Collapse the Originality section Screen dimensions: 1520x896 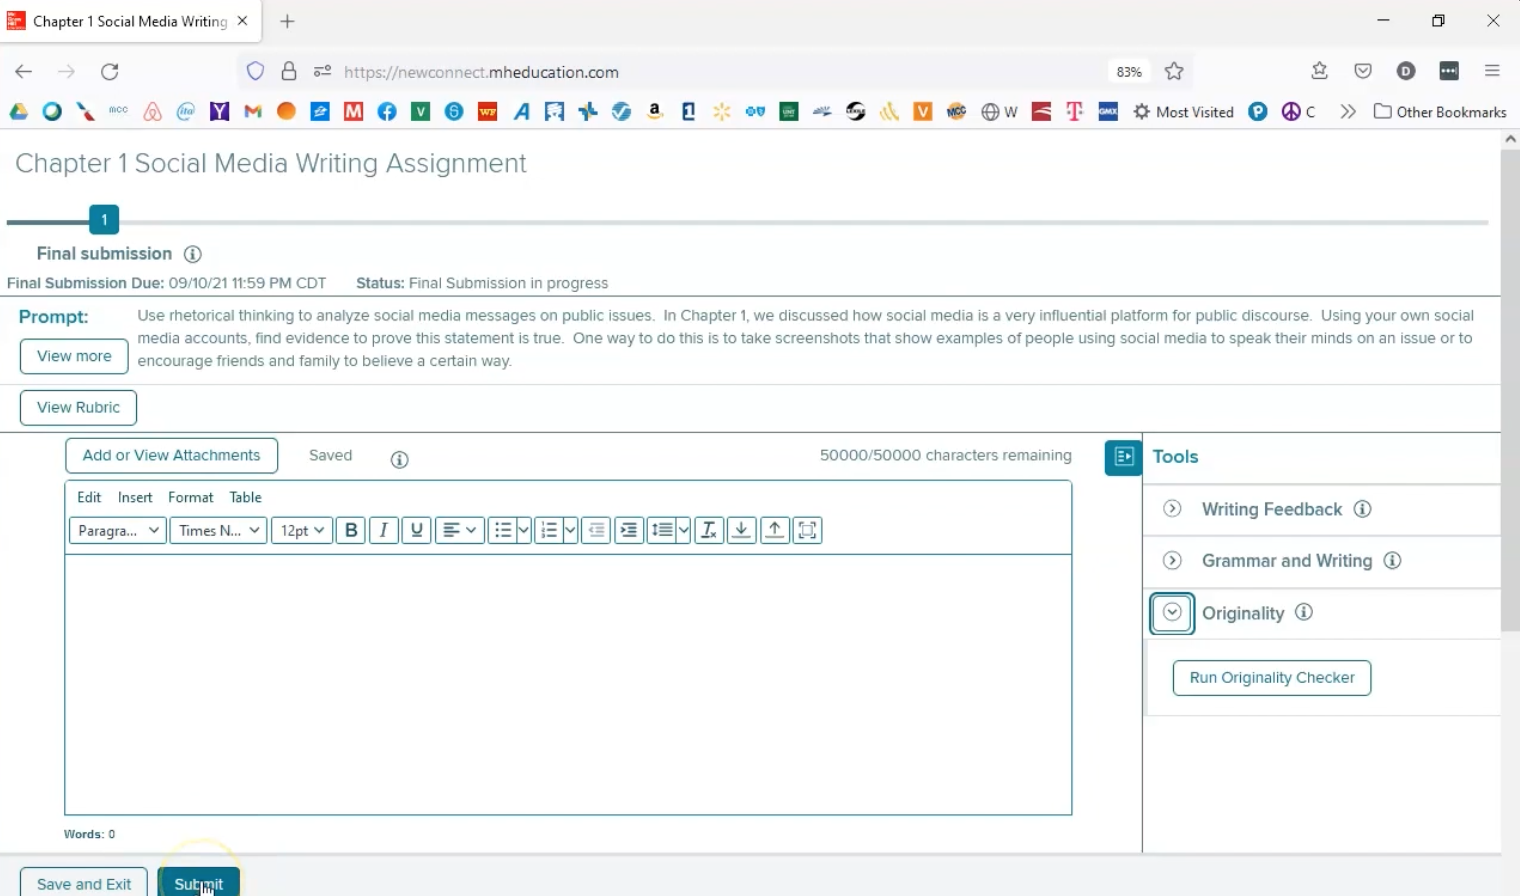pos(1172,613)
